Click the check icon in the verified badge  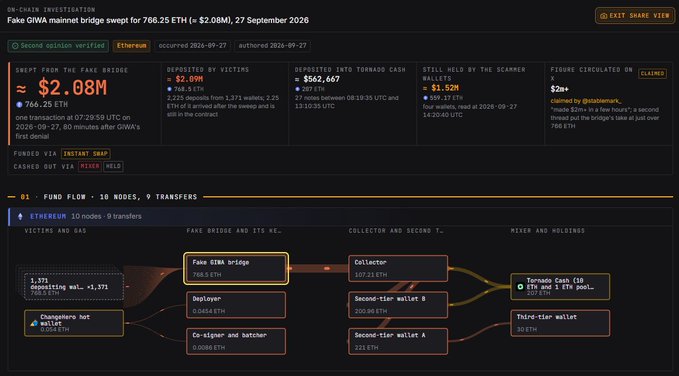15,46
